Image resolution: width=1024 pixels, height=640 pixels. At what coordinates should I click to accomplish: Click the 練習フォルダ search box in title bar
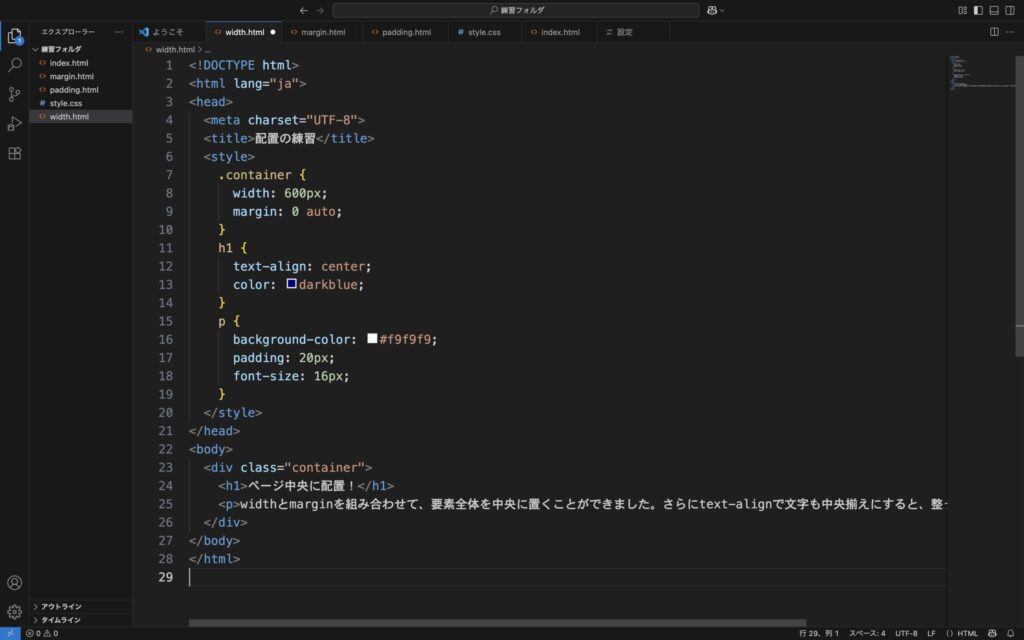point(516,10)
